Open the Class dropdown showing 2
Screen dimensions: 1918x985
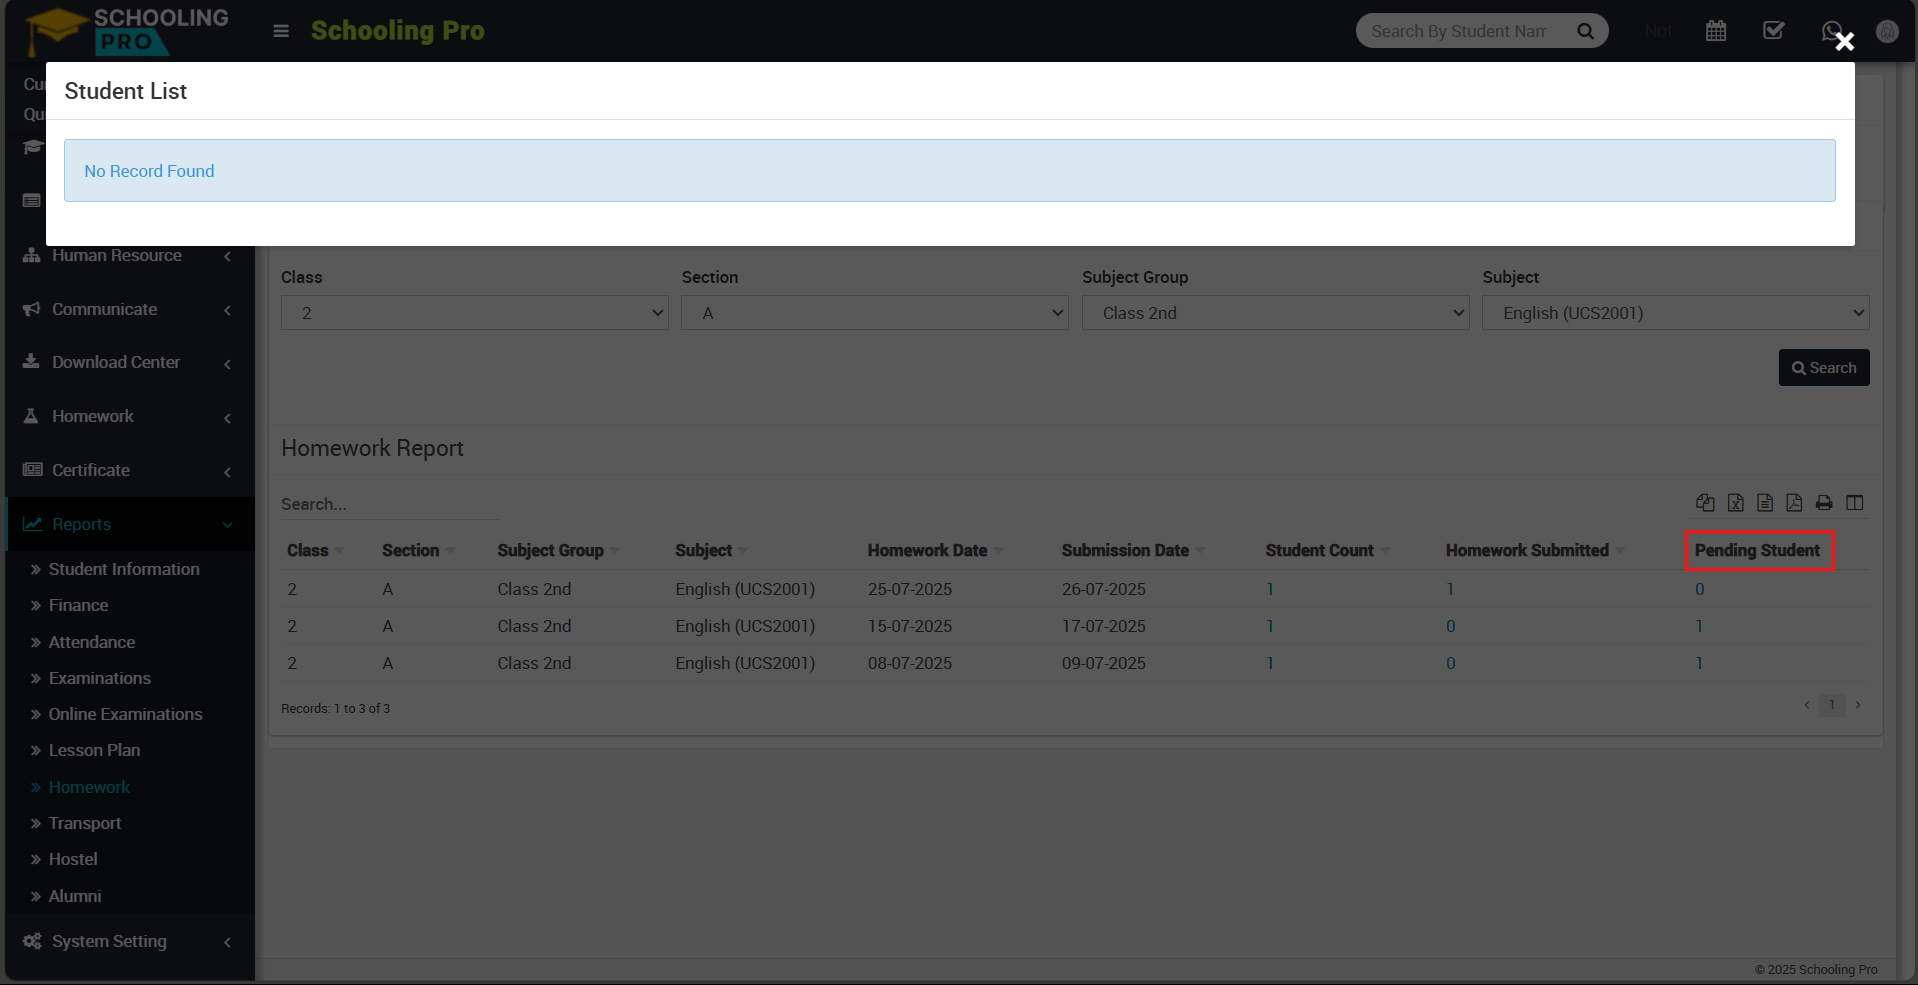tap(475, 313)
